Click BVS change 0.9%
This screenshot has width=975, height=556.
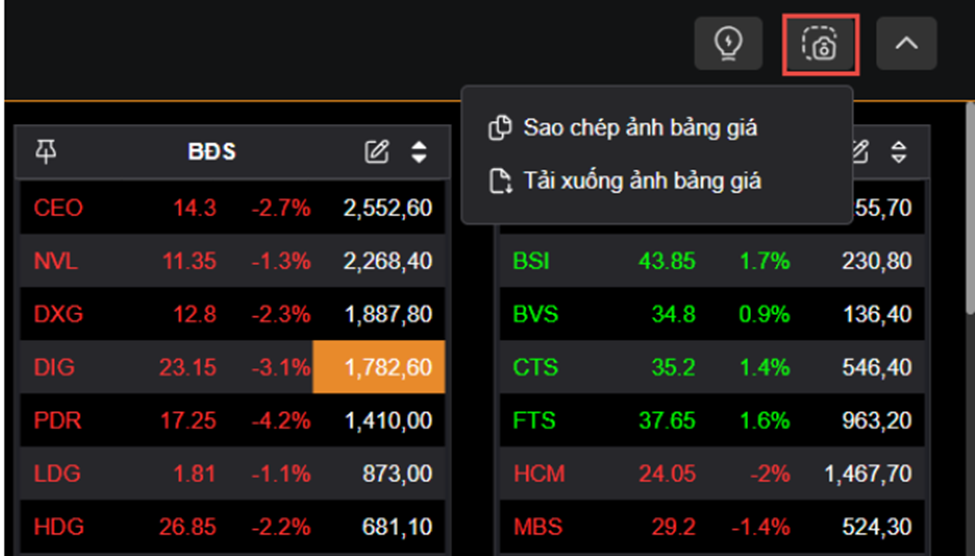coord(764,314)
